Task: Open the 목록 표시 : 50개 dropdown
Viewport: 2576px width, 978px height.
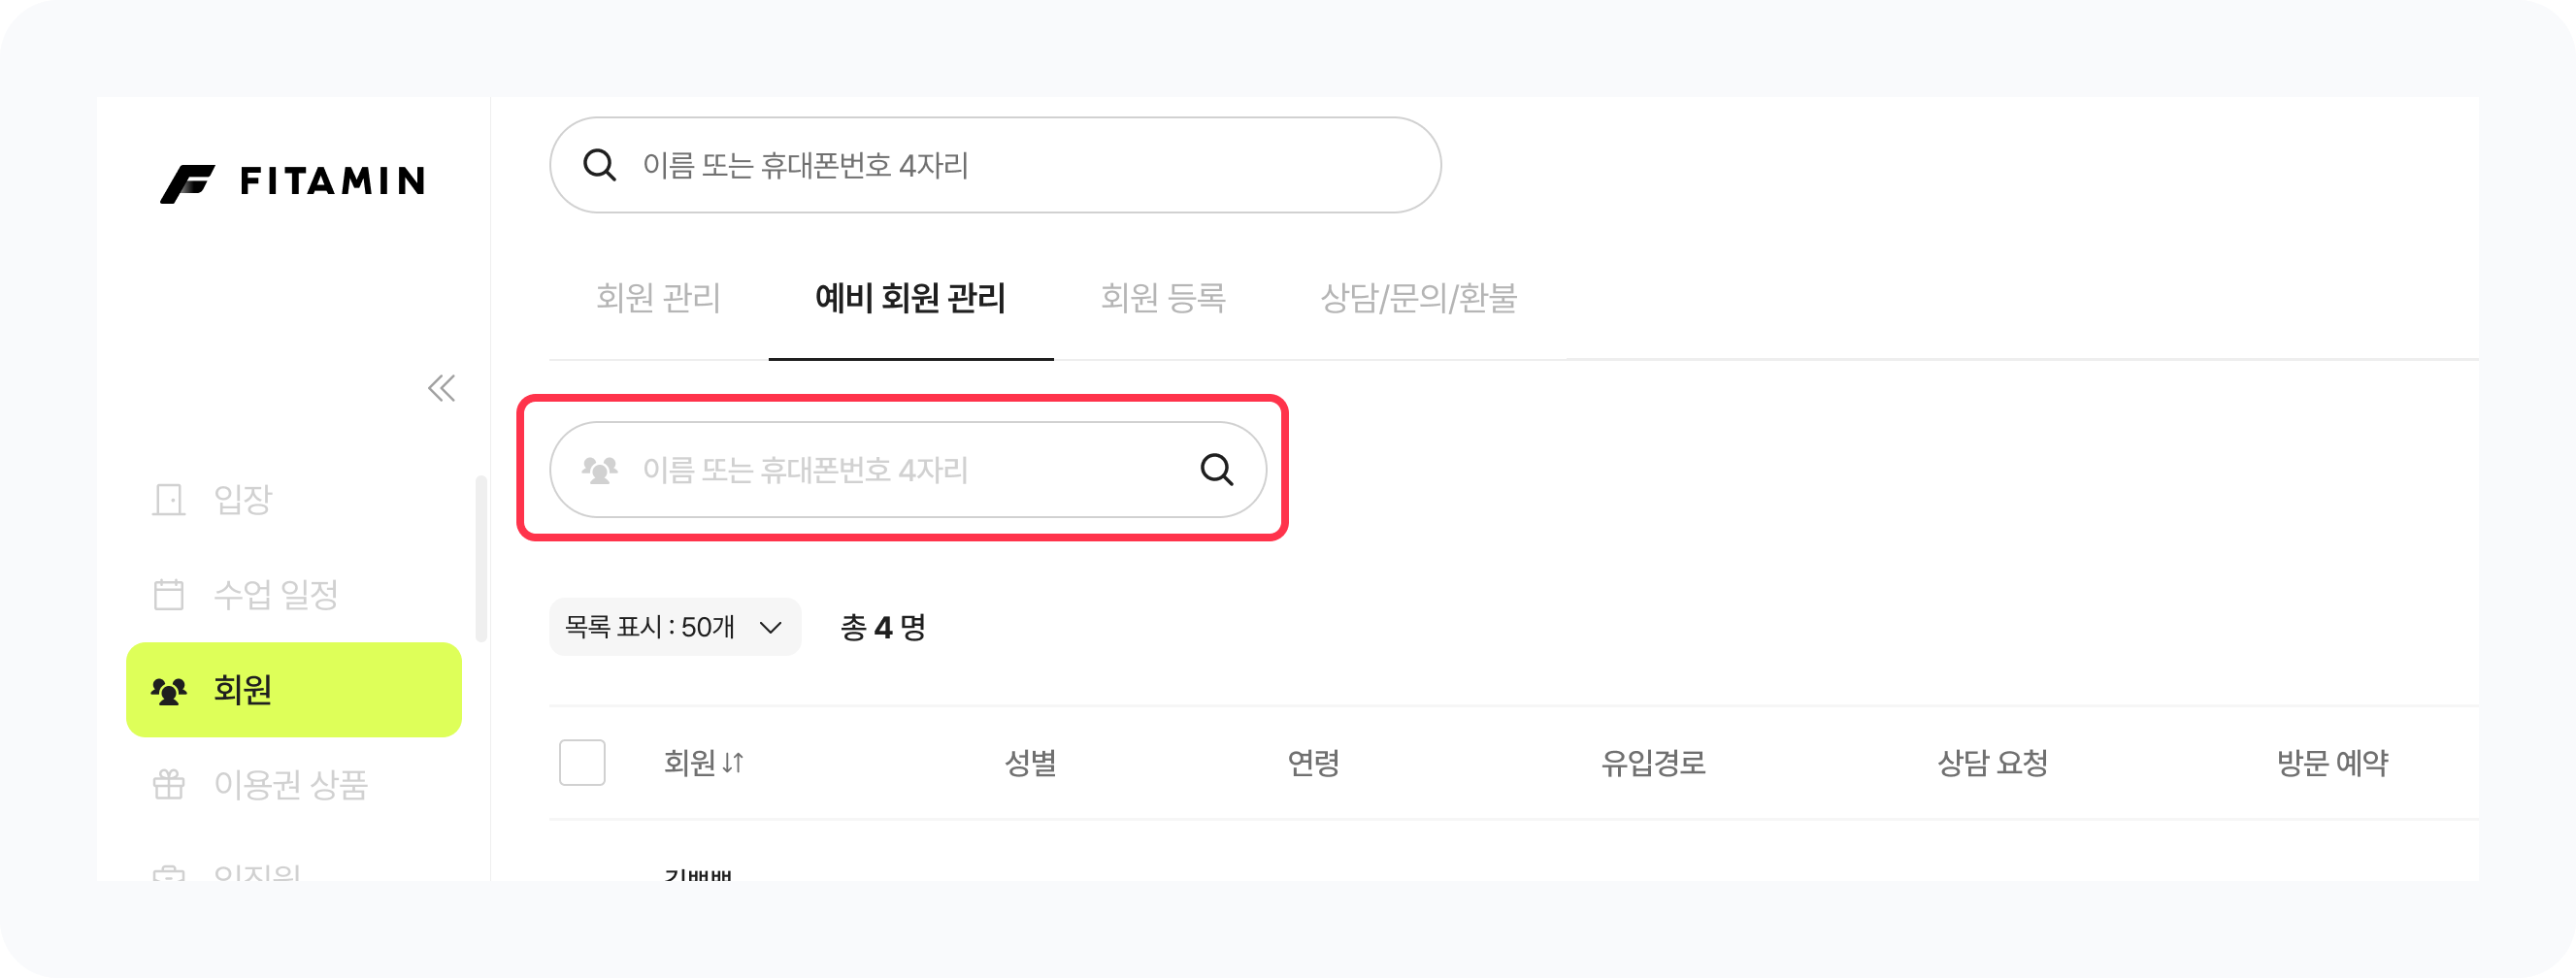Action: [675, 627]
